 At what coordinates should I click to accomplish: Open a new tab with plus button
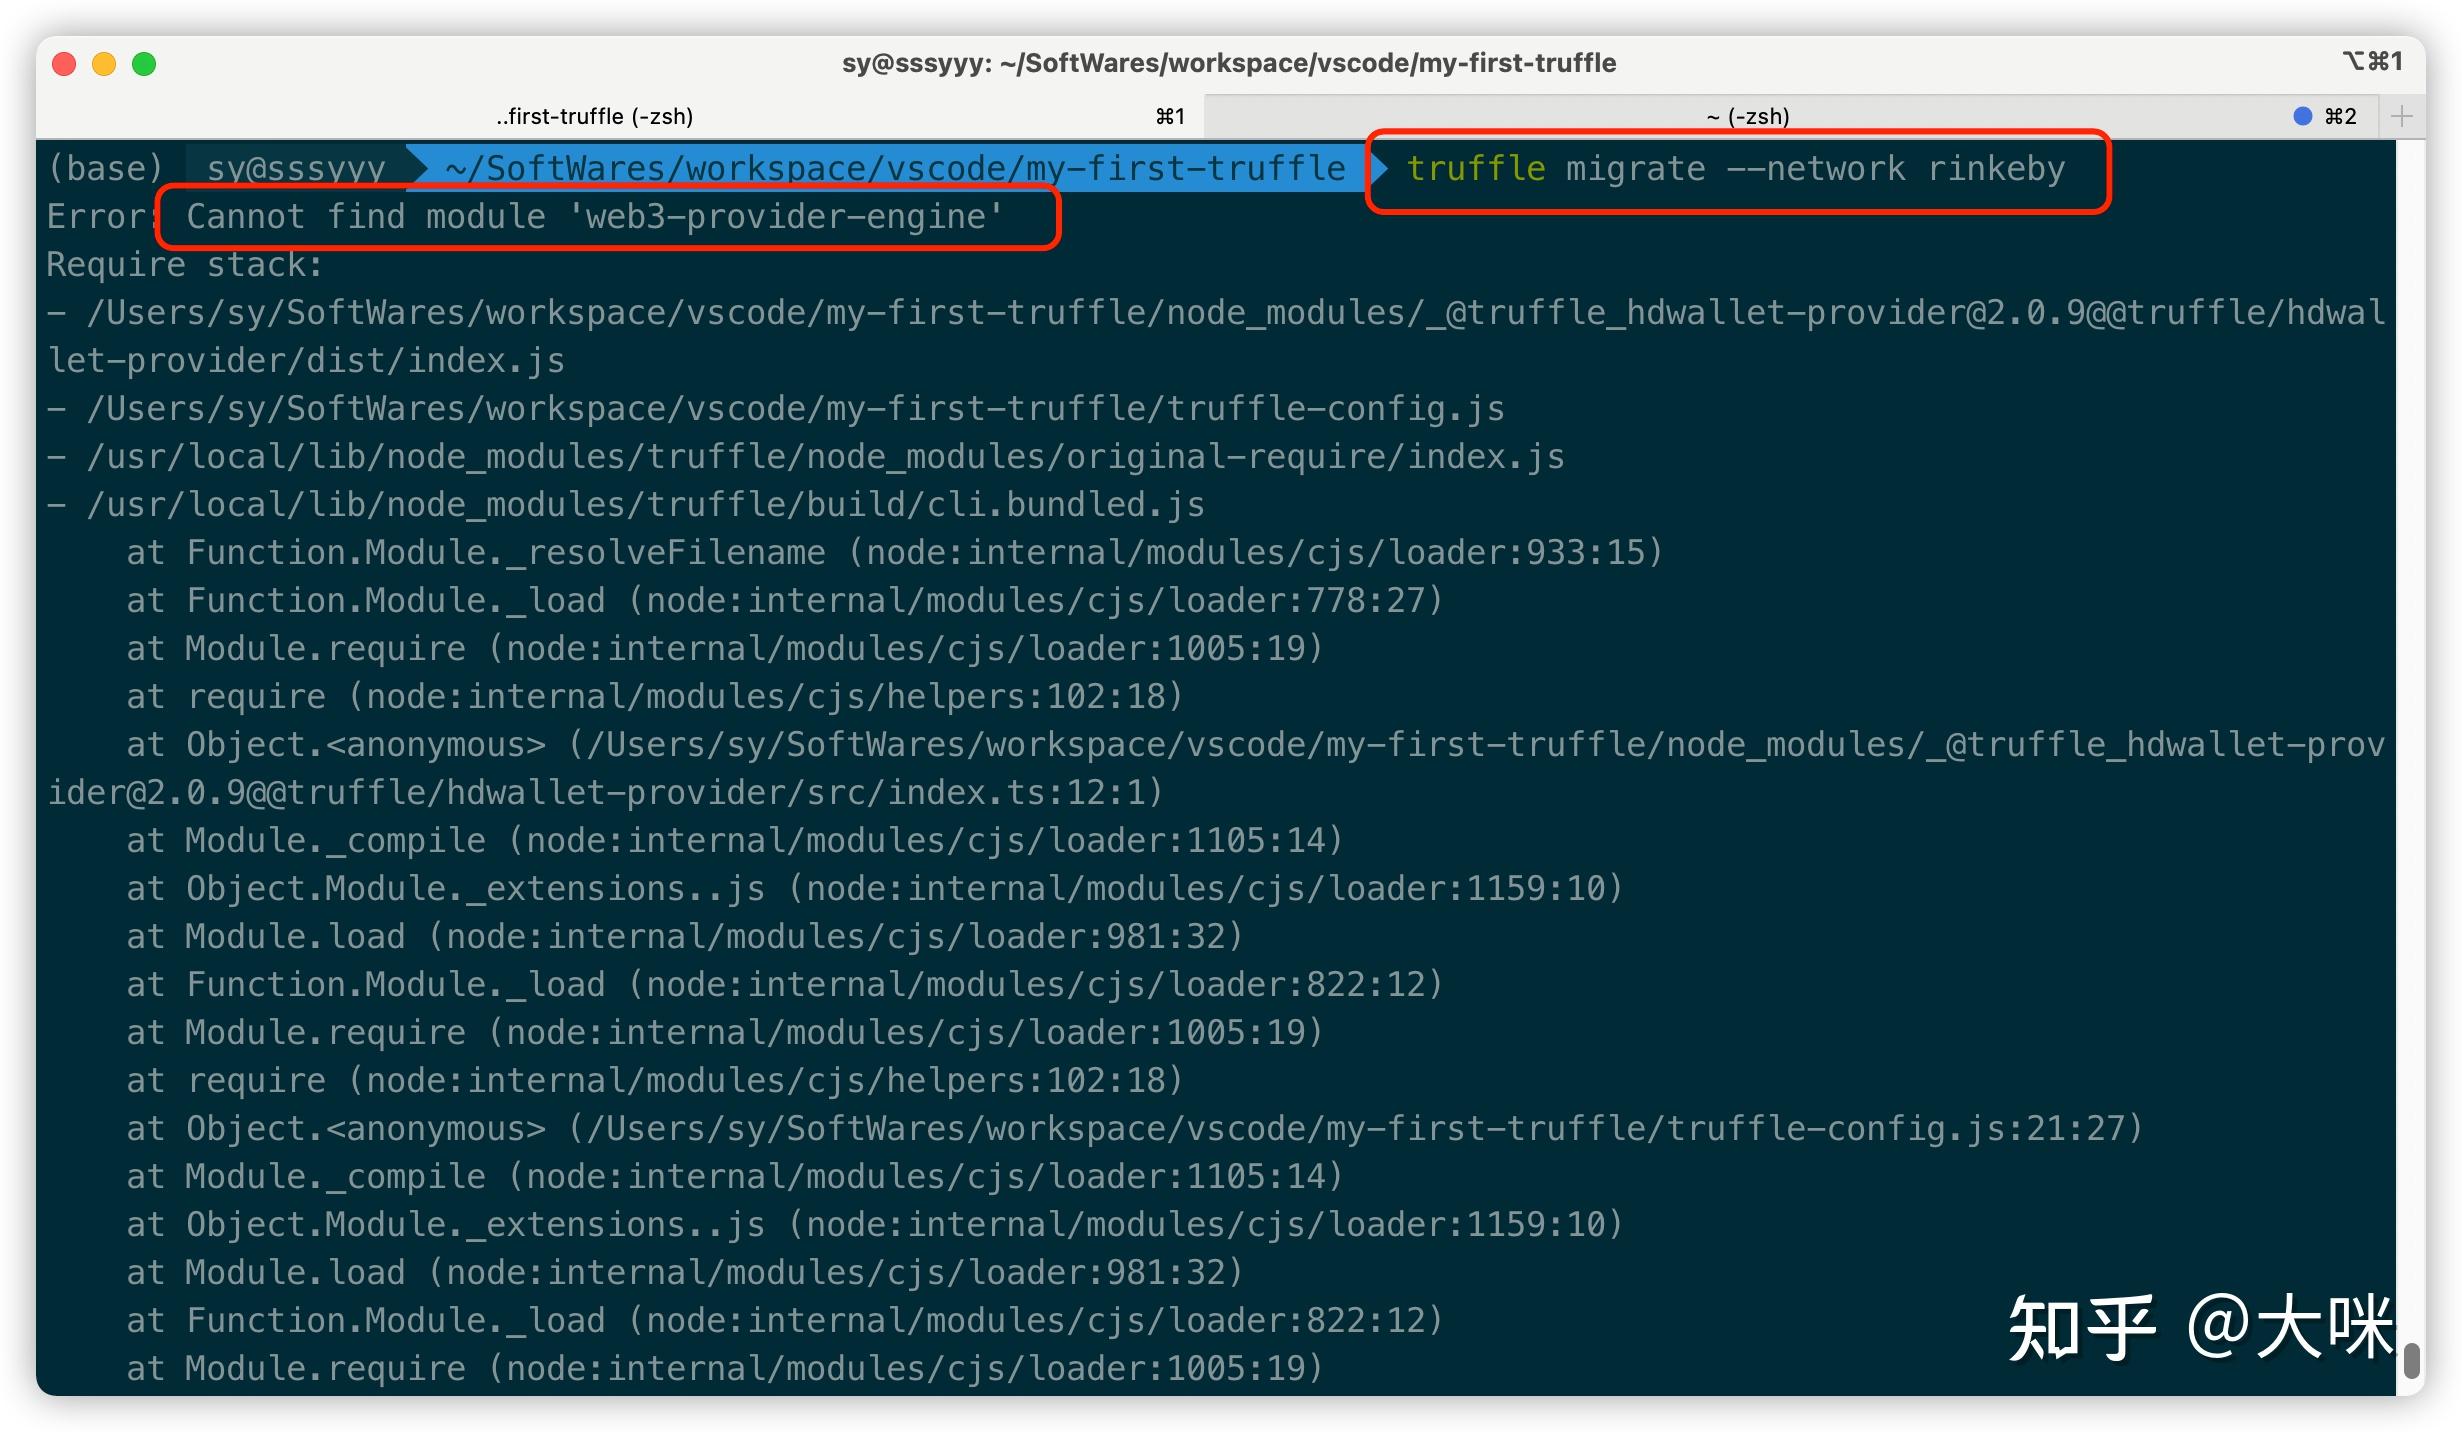tap(2401, 116)
